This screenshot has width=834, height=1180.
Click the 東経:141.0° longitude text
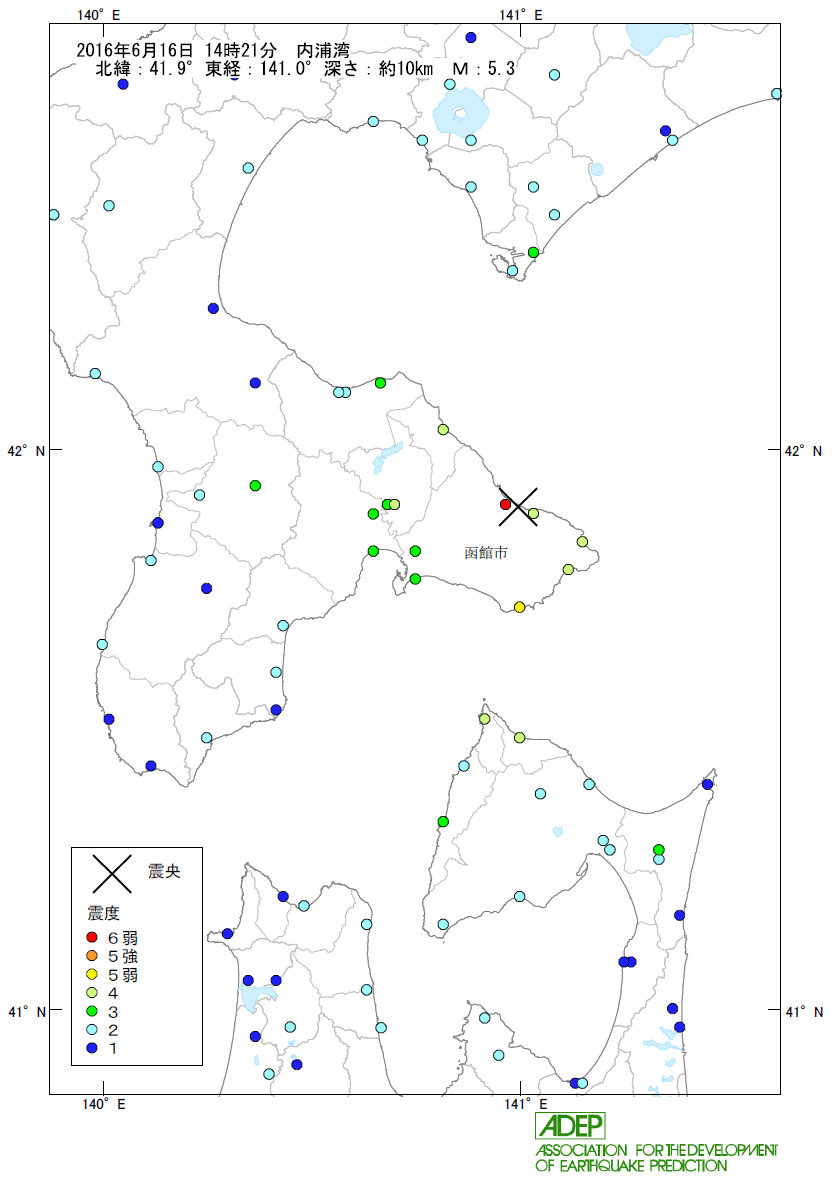[x=258, y=68]
